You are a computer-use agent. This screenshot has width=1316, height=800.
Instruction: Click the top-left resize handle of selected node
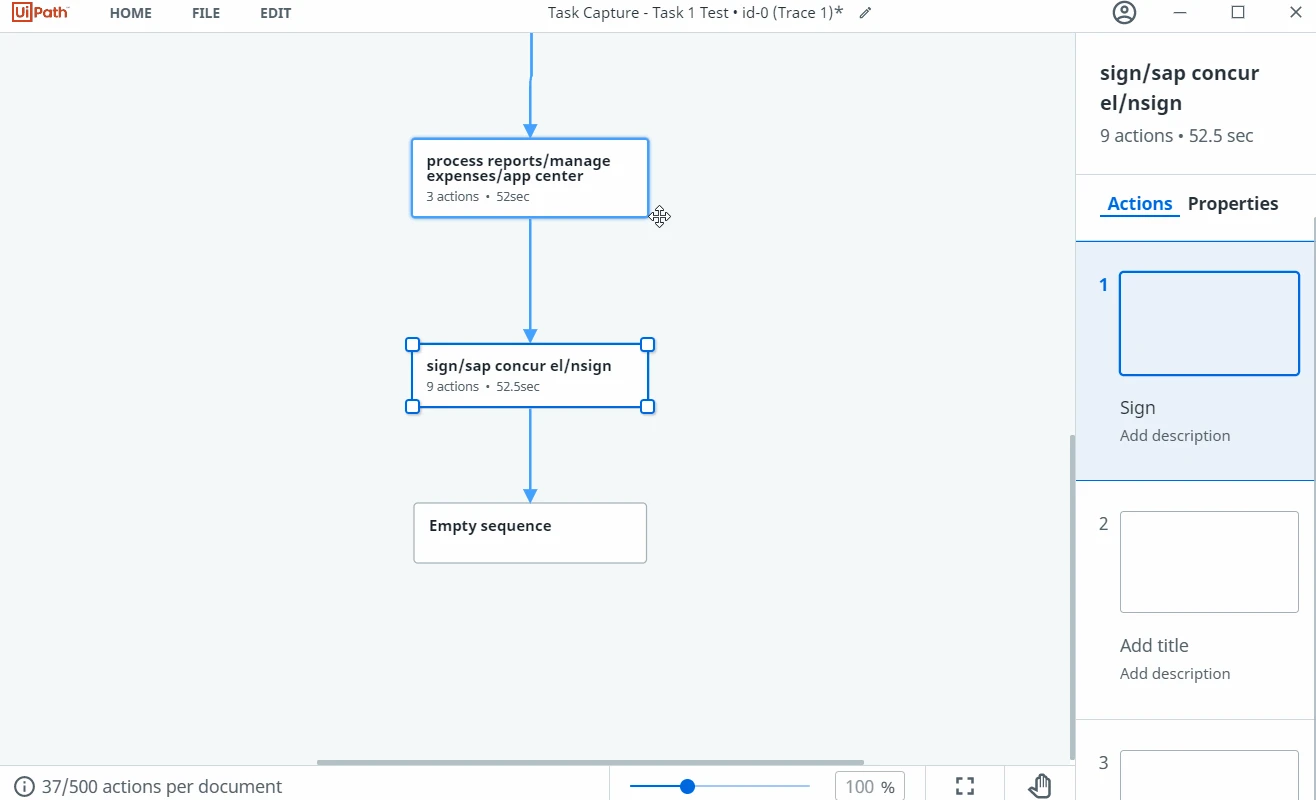pos(412,344)
